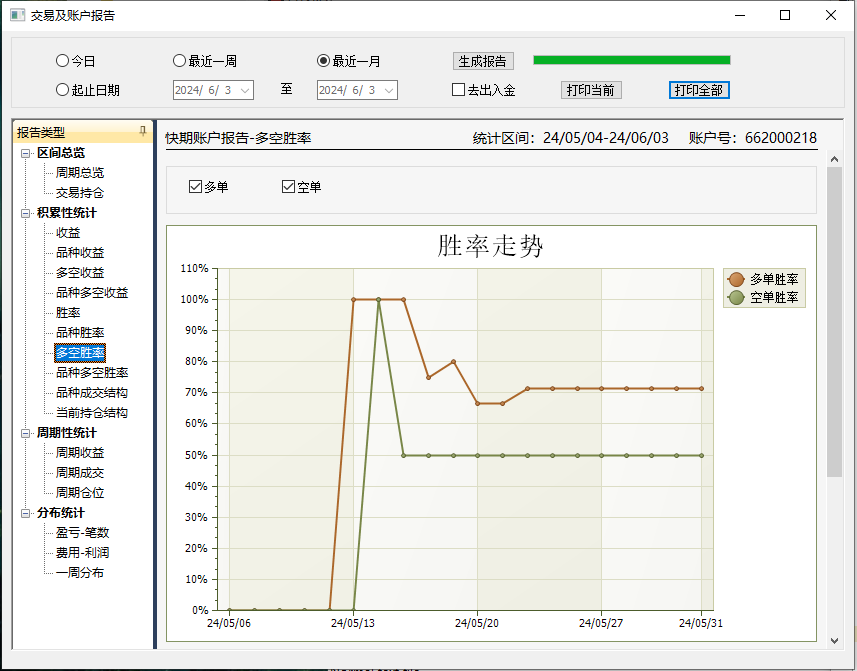
Task: Toggle the 空单 checkbox
Action: click(289, 187)
